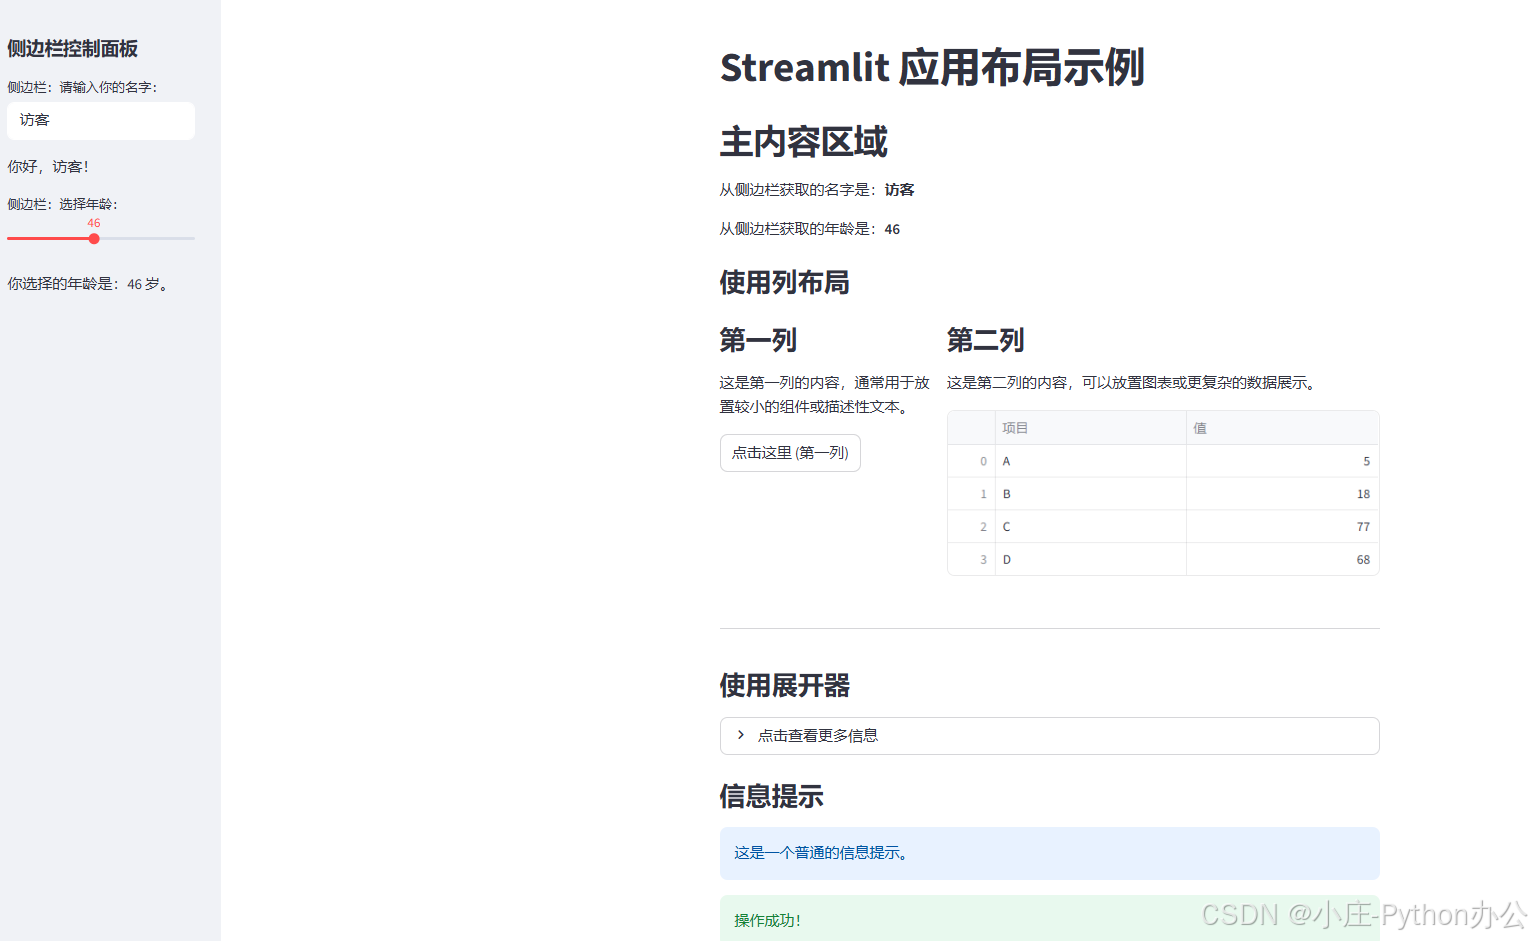Viewport: 1532px width, 941px height.
Task: Click the "使用列布局" section heading
Action: pos(784,282)
